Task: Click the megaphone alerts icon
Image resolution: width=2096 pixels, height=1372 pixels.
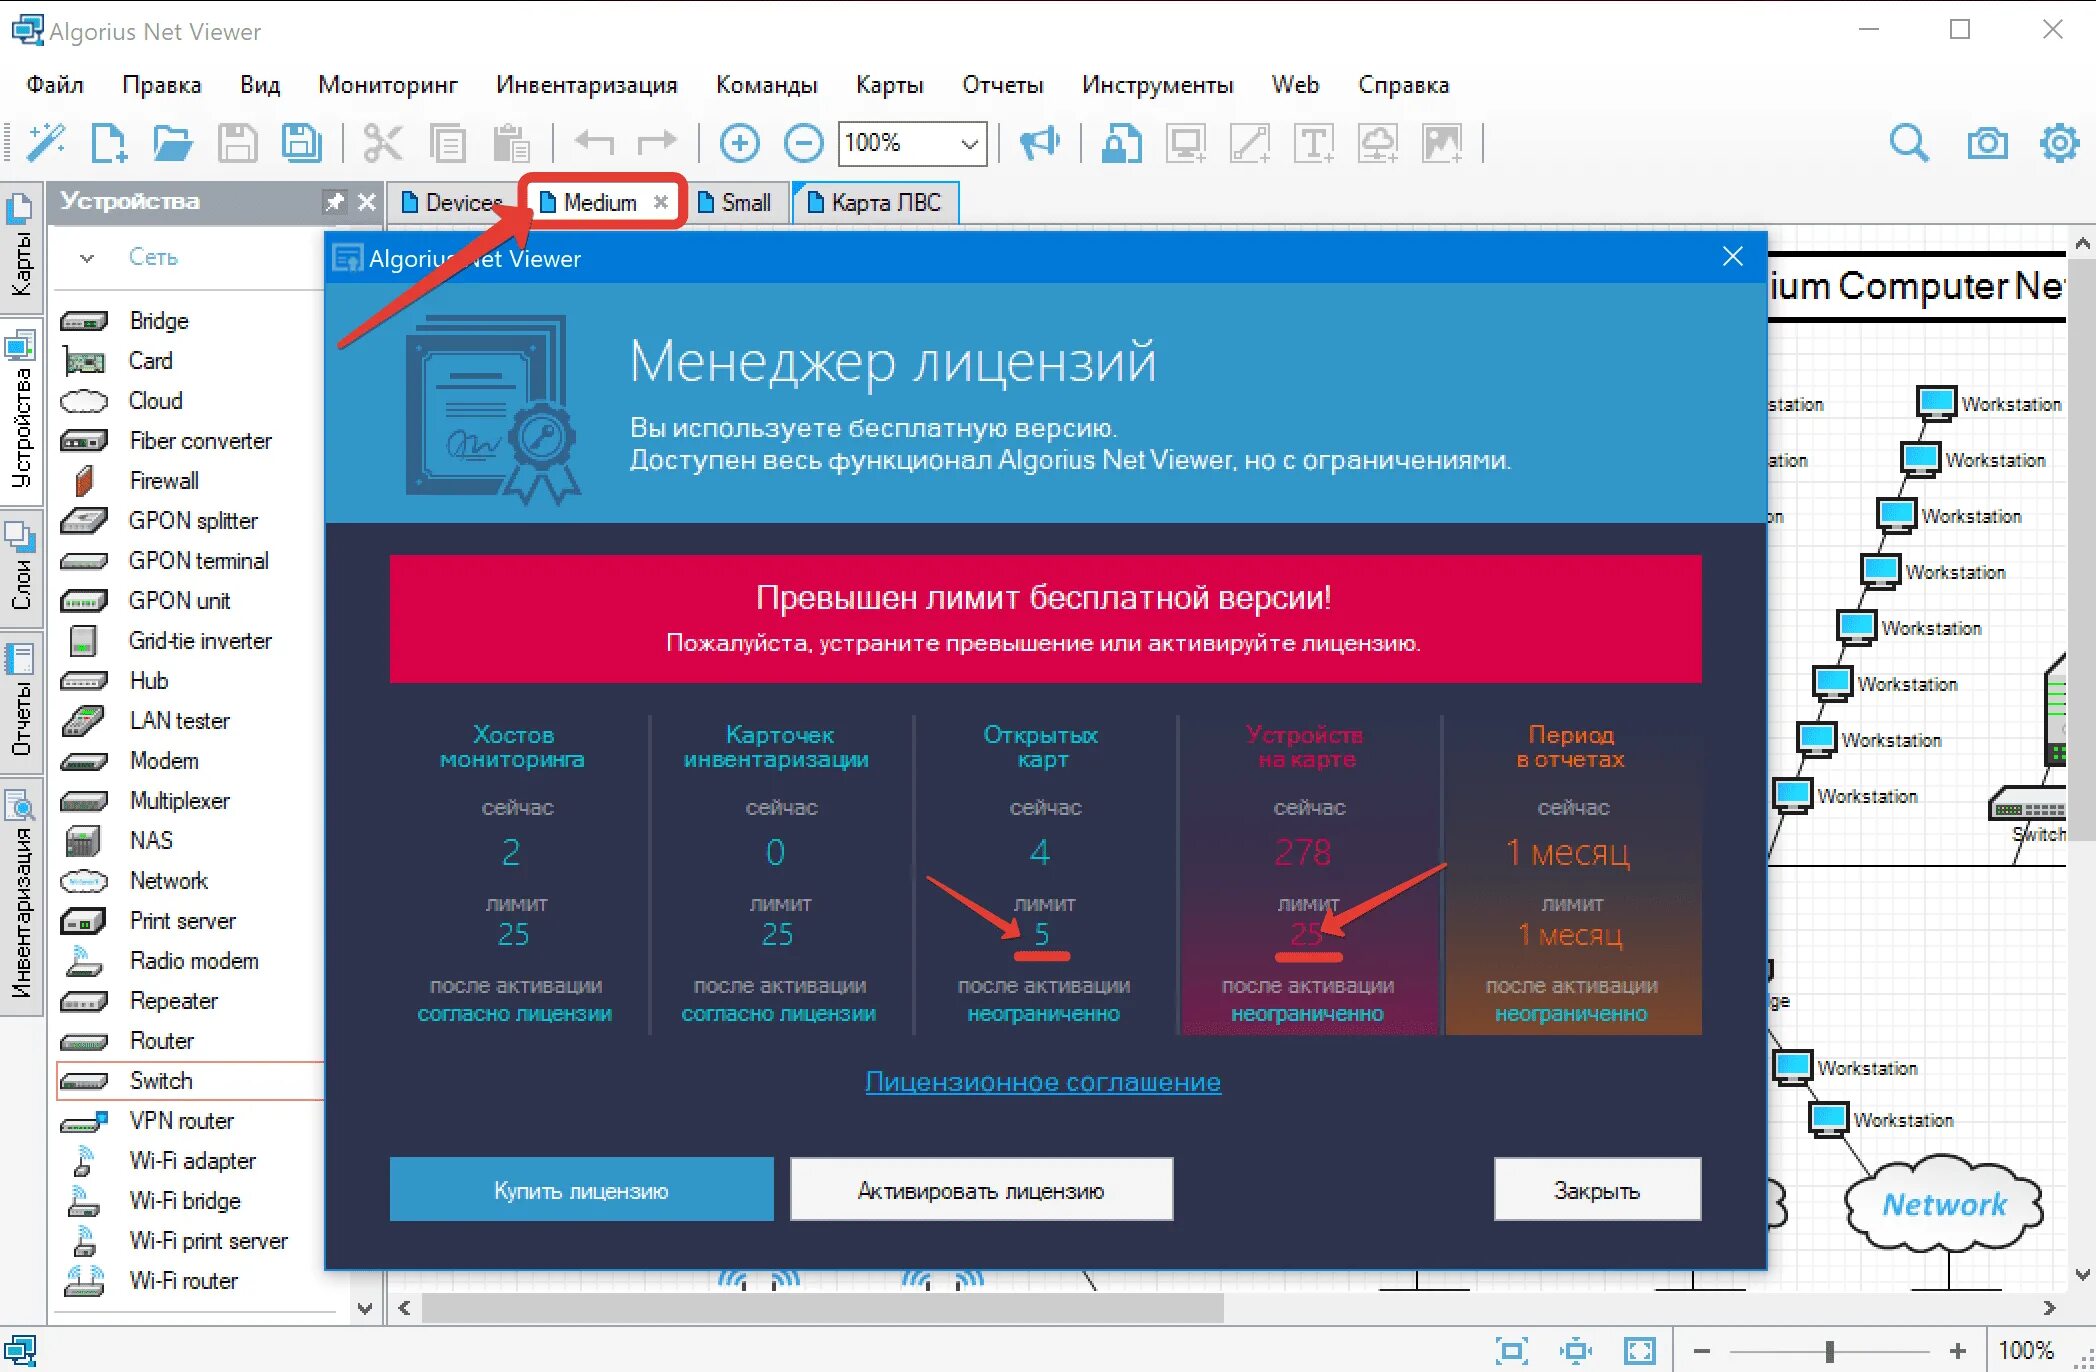Action: pyautogui.click(x=1039, y=143)
